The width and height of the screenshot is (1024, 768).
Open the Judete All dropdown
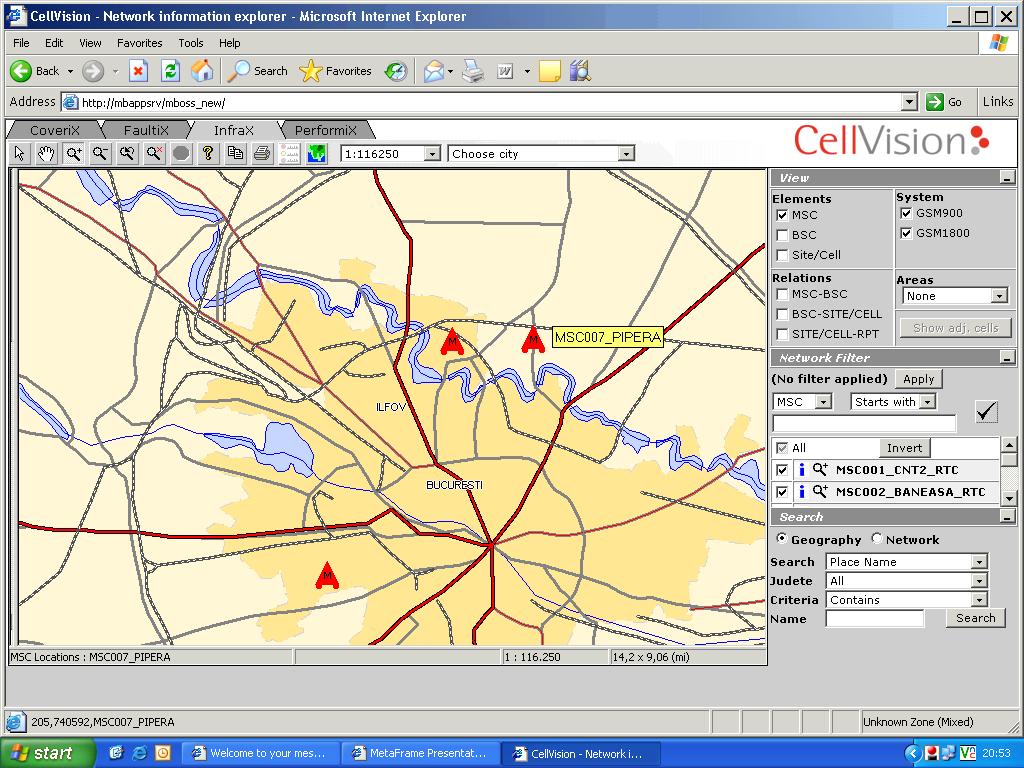tap(978, 581)
